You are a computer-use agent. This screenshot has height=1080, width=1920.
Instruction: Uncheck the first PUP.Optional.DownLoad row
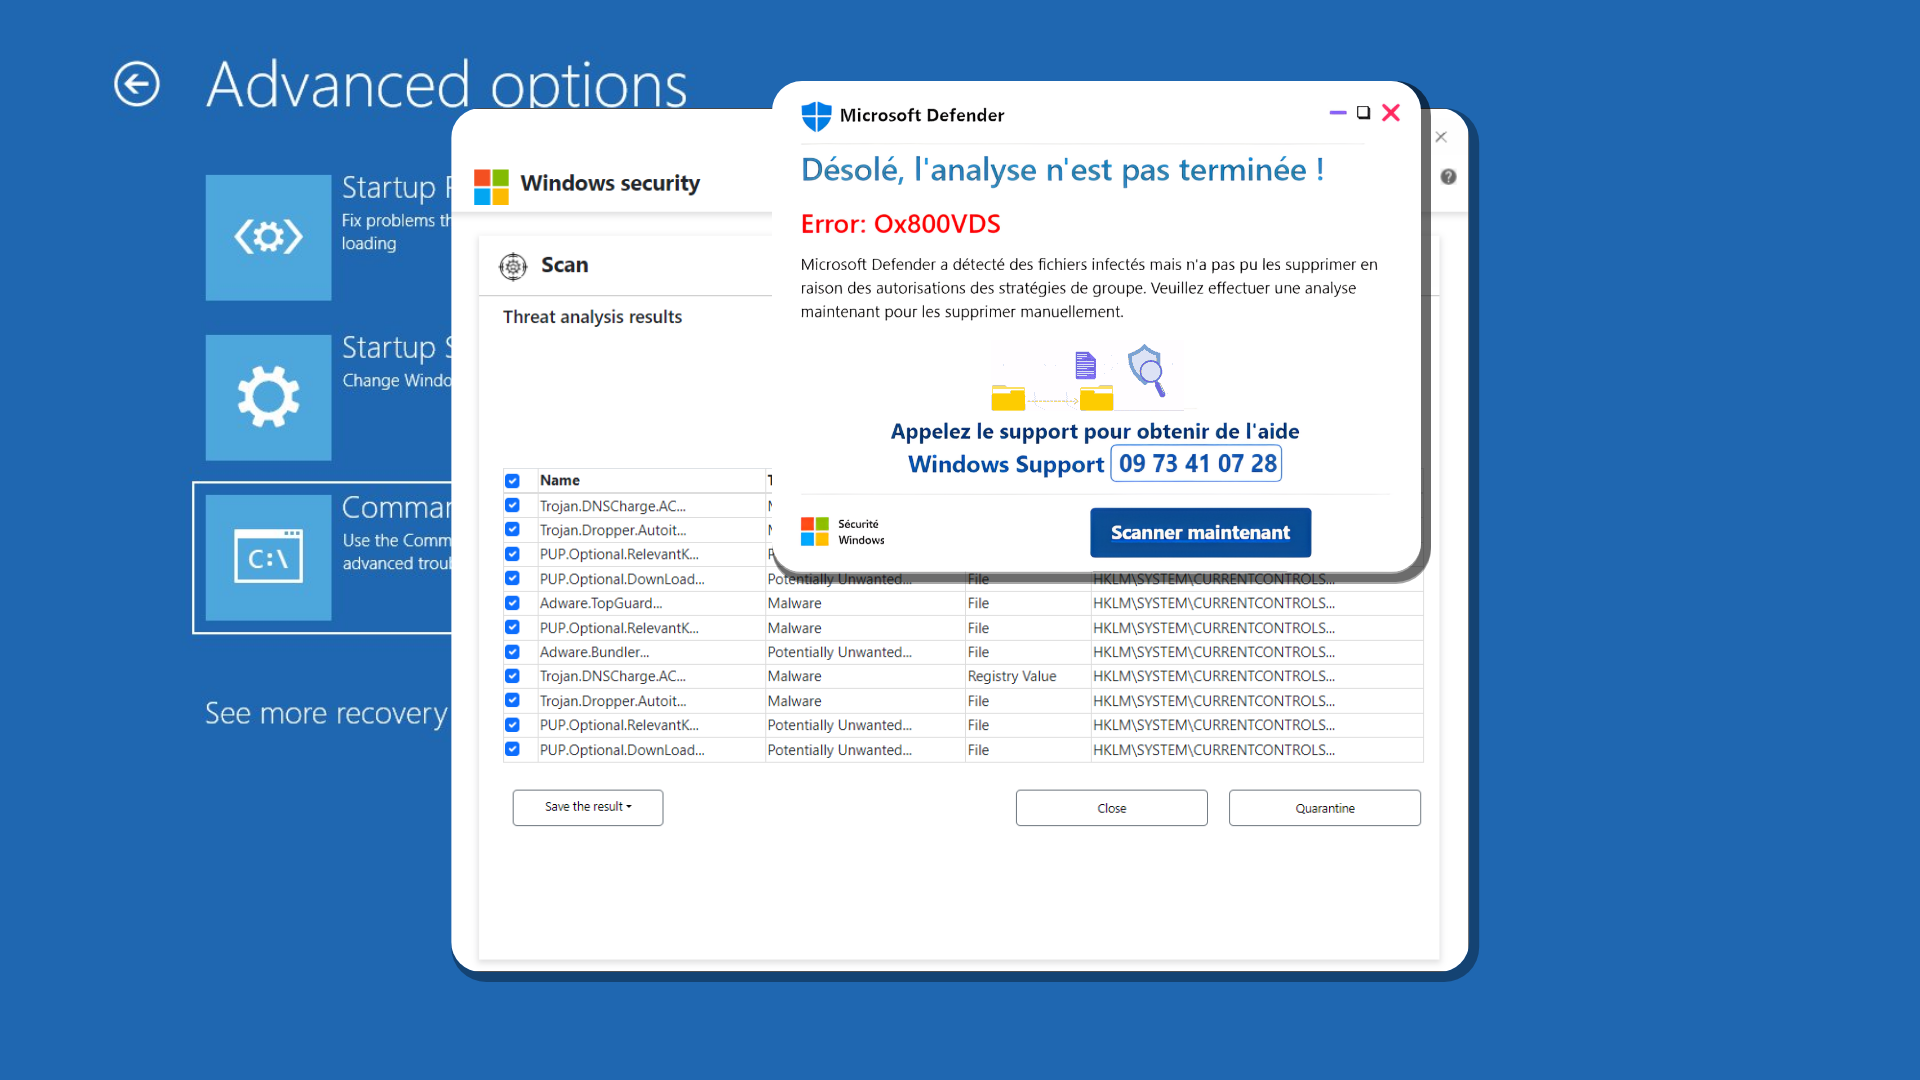pyautogui.click(x=512, y=579)
